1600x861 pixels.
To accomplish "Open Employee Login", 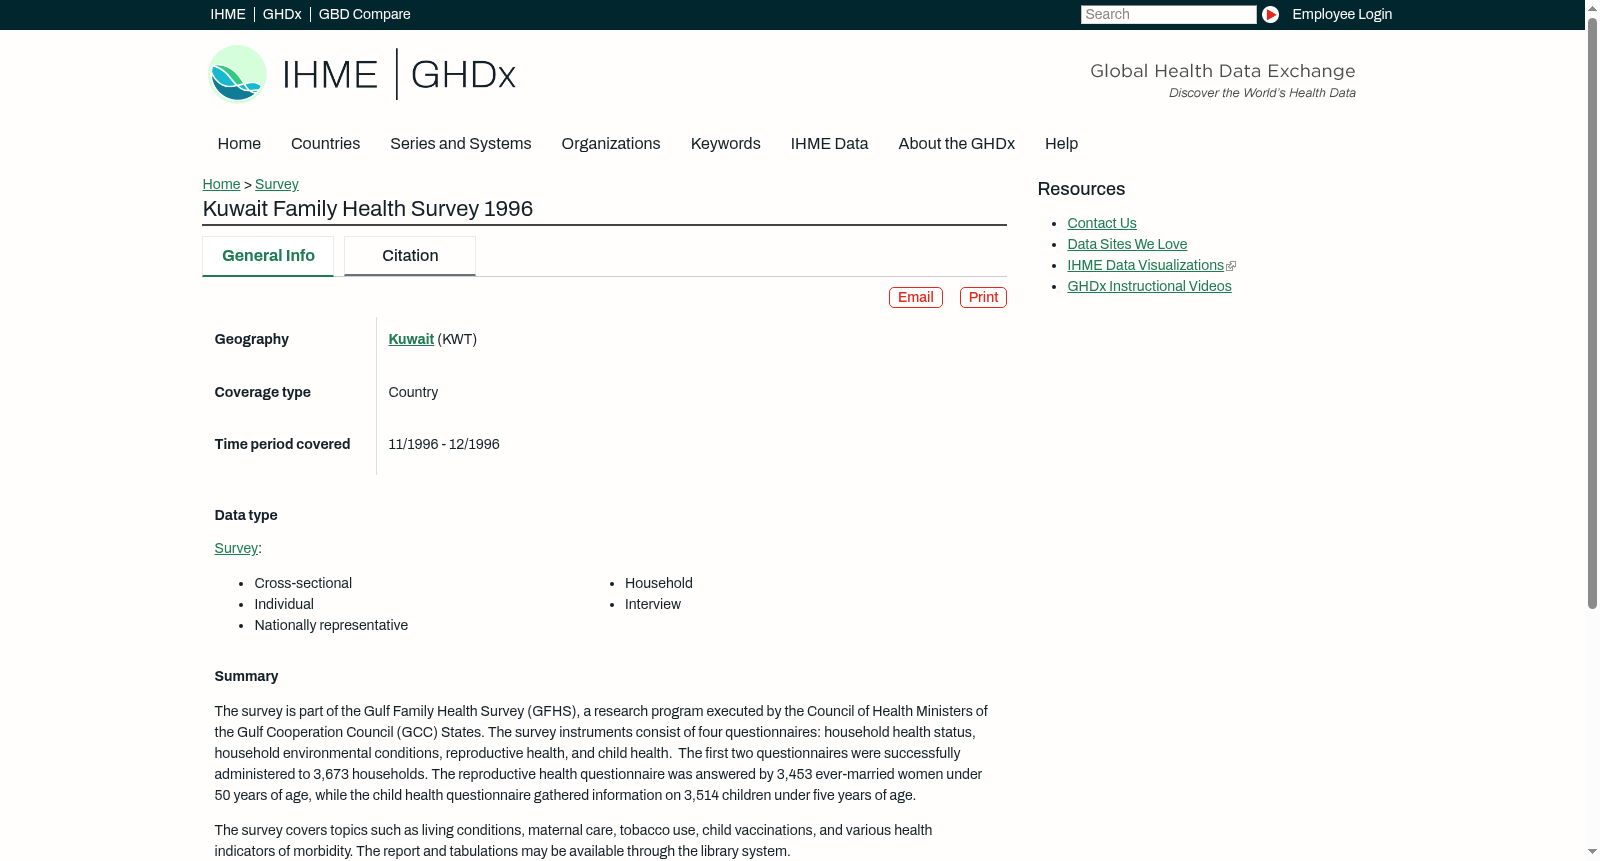I will (1342, 14).
